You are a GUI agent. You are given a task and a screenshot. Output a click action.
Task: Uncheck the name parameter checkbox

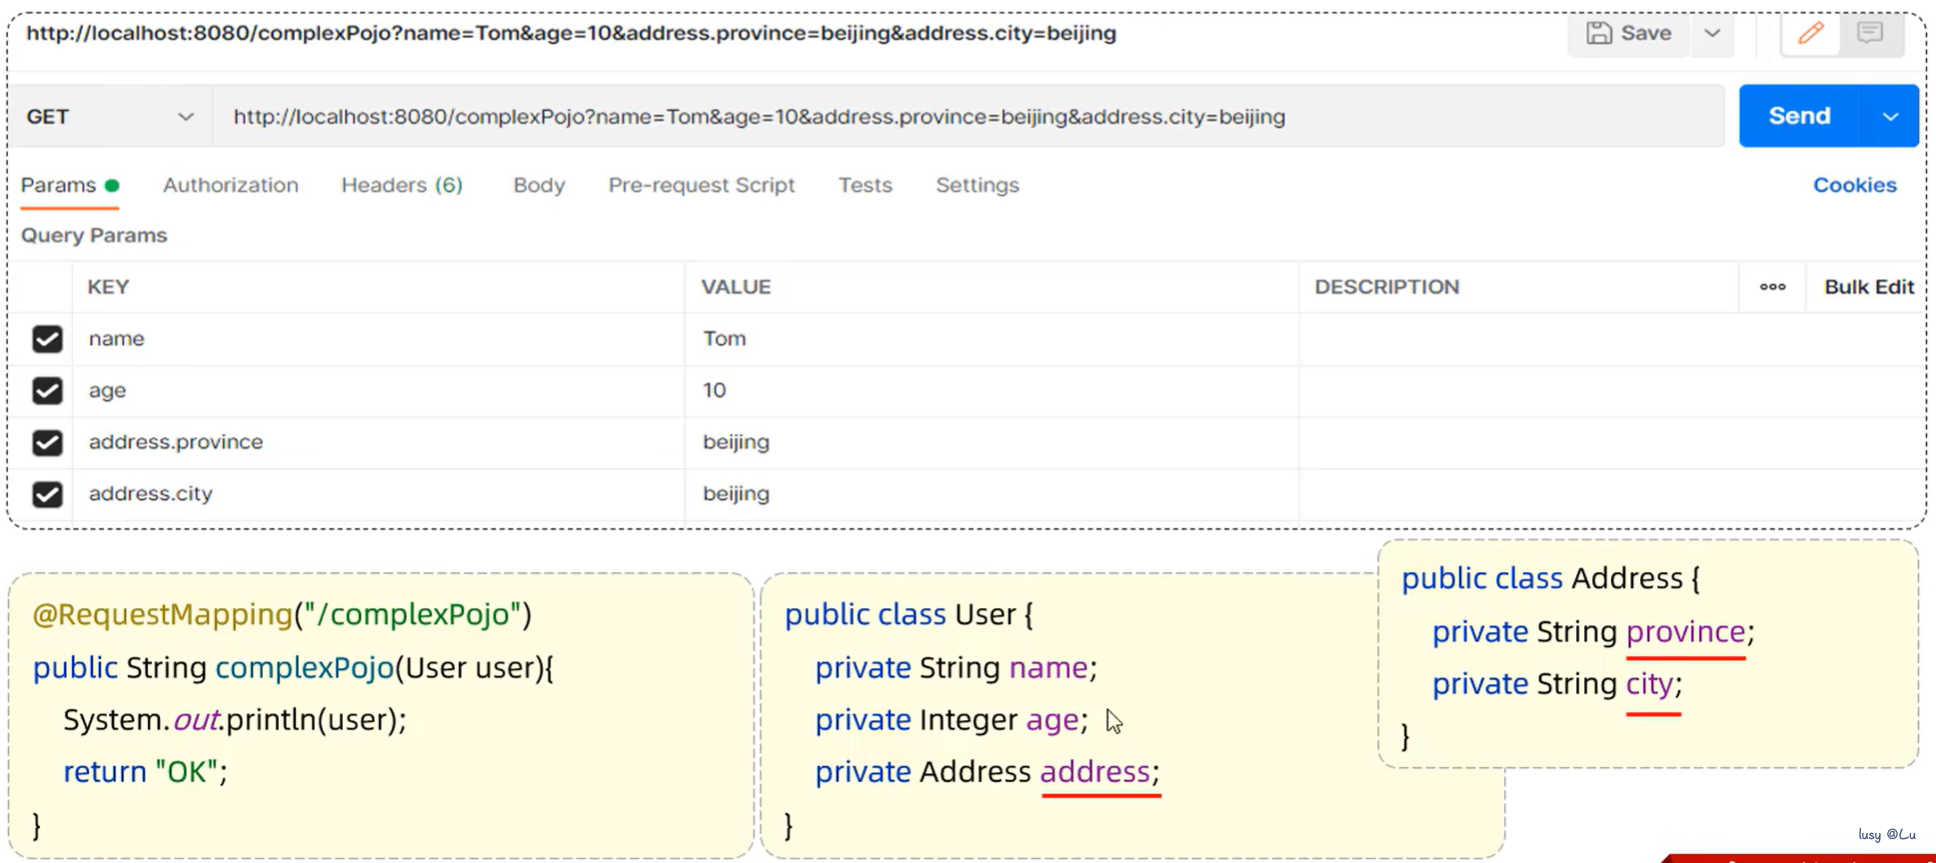pos(47,339)
